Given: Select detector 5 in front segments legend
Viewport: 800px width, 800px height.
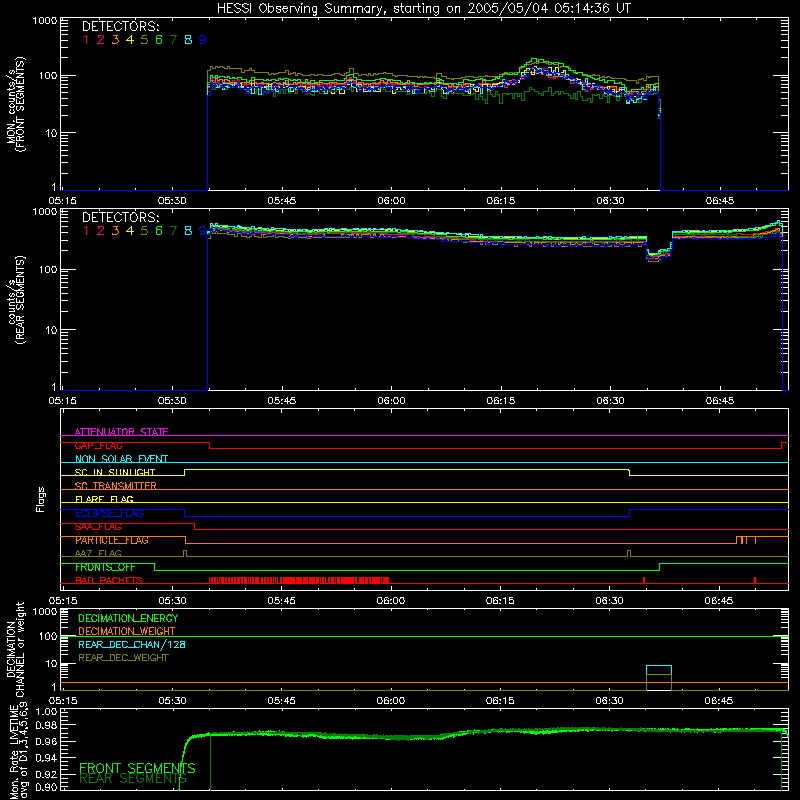Looking at the screenshot, I should (144, 40).
